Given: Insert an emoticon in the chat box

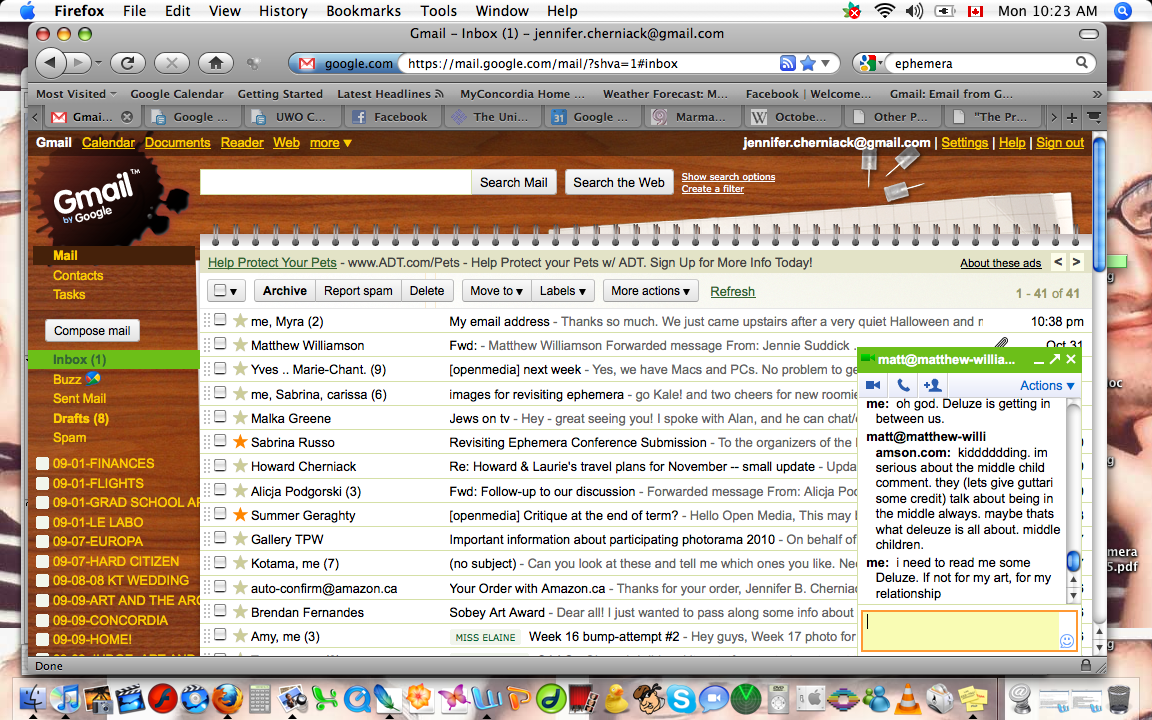Looking at the screenshot, I should 1067,641.
